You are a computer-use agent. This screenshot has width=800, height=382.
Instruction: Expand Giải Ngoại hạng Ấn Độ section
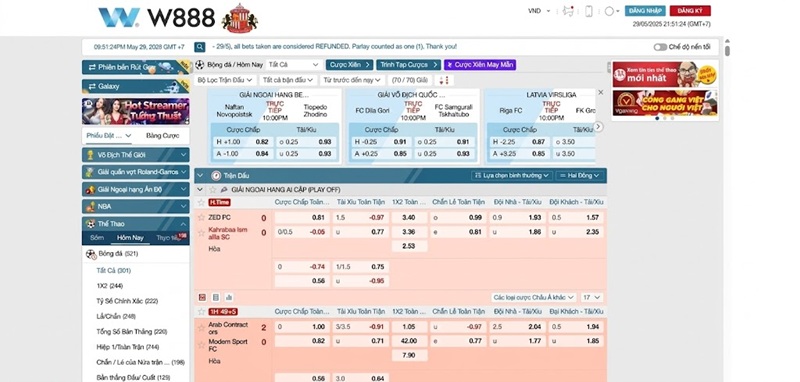click(x=136, y=189)
